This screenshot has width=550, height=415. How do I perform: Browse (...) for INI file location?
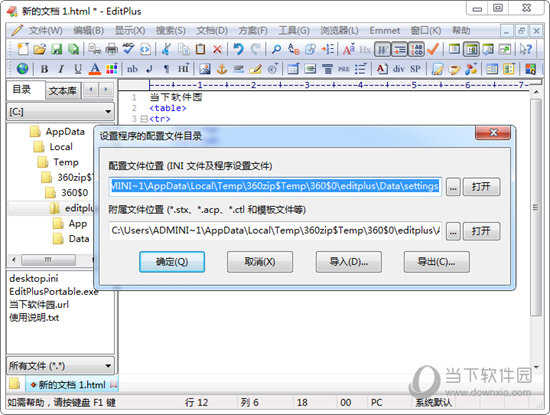(453, 187)
